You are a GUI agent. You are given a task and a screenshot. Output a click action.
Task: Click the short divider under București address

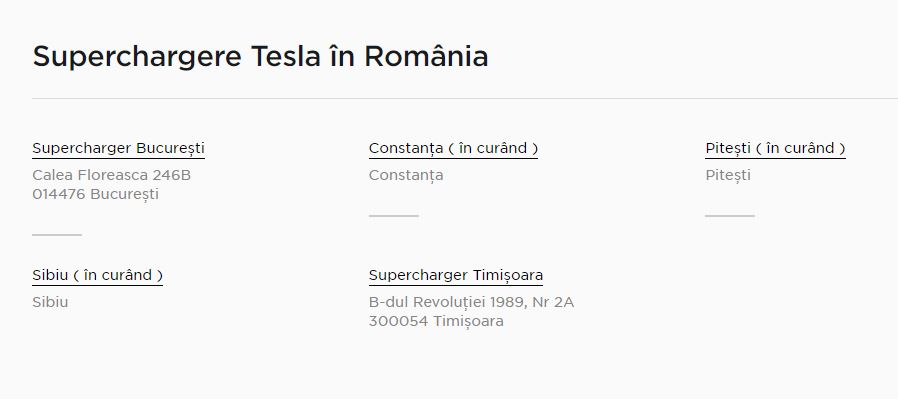[x=57, y=235]
